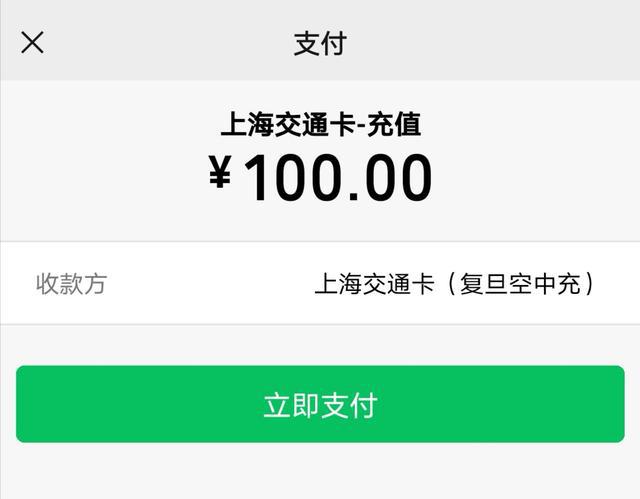
Task: Click the 复旦空中充 text in parentheses
Action: [521, 284]
